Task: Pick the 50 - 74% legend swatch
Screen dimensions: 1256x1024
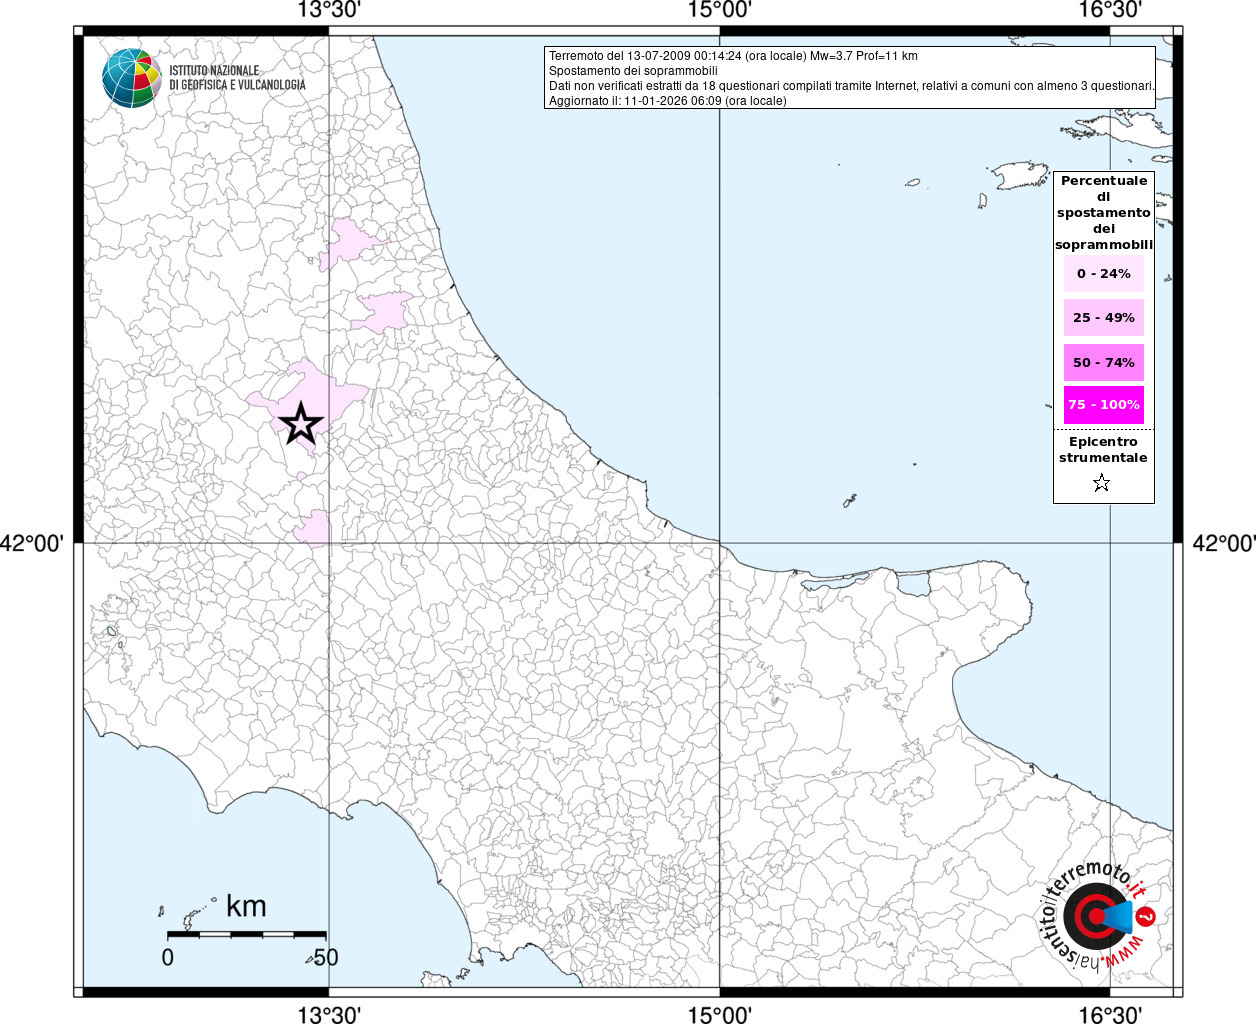Action: tap(1103, 362)
